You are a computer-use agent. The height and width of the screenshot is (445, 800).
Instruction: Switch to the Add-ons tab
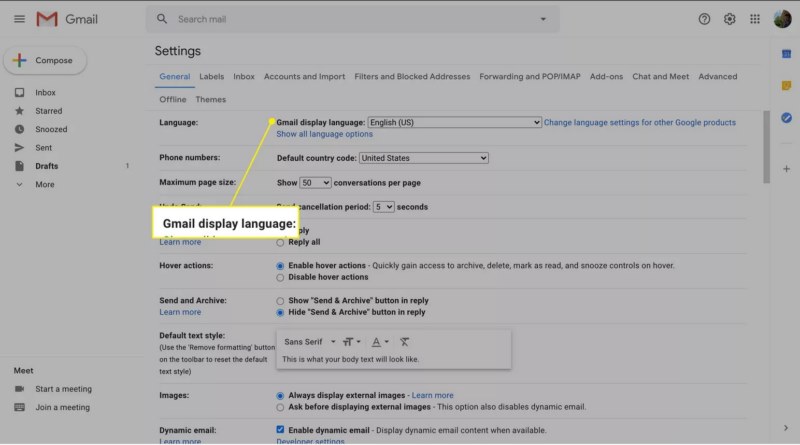click(606, 77)
